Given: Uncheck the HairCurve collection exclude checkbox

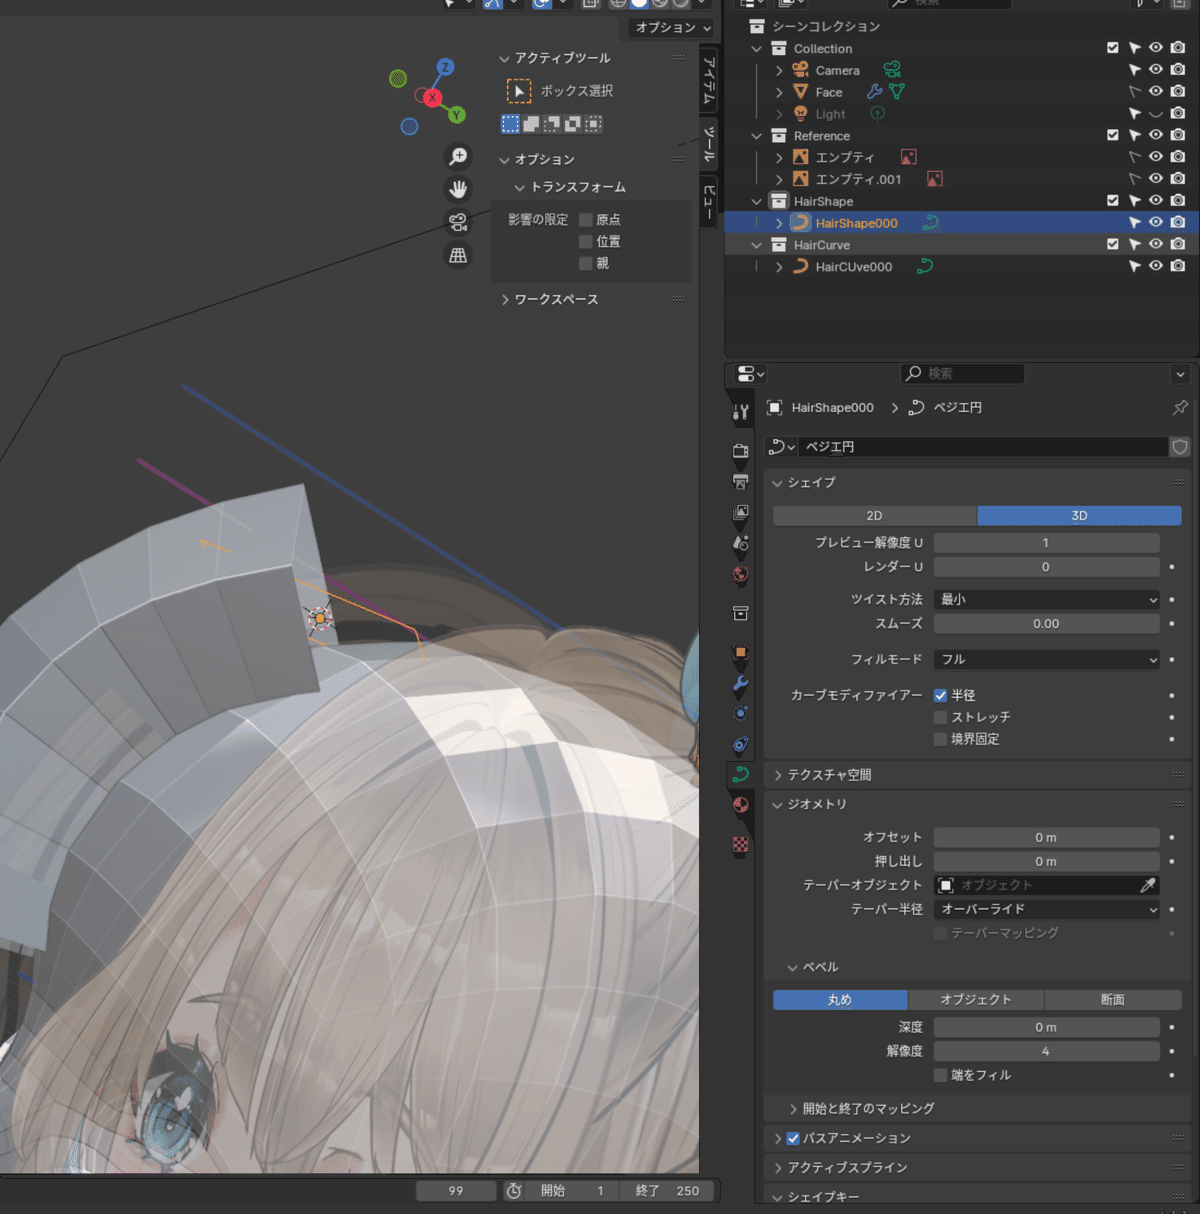Looking at the screenshot, I should [x=1113, y=244].
